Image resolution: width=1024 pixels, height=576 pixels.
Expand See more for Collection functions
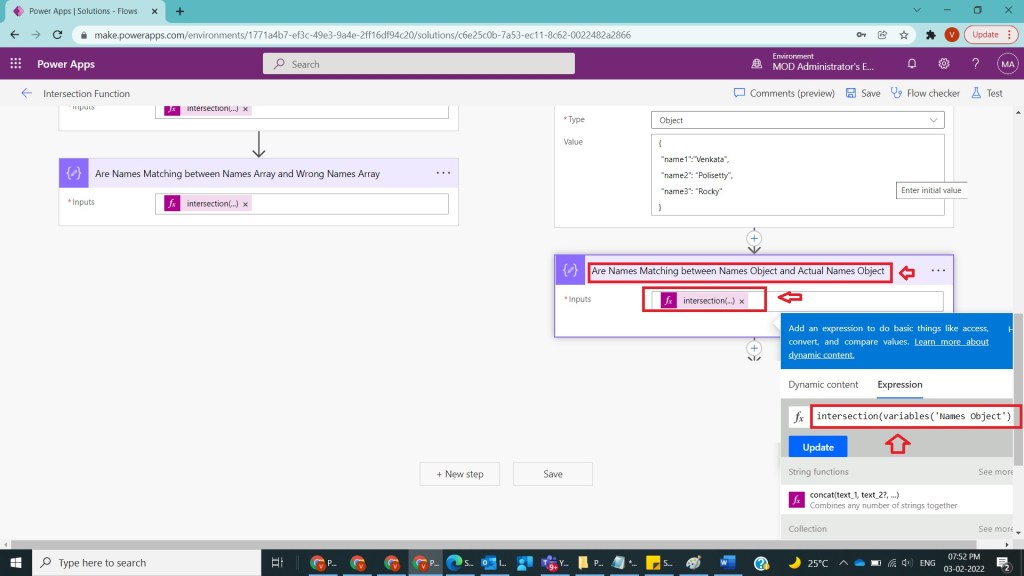click(995, 529)
